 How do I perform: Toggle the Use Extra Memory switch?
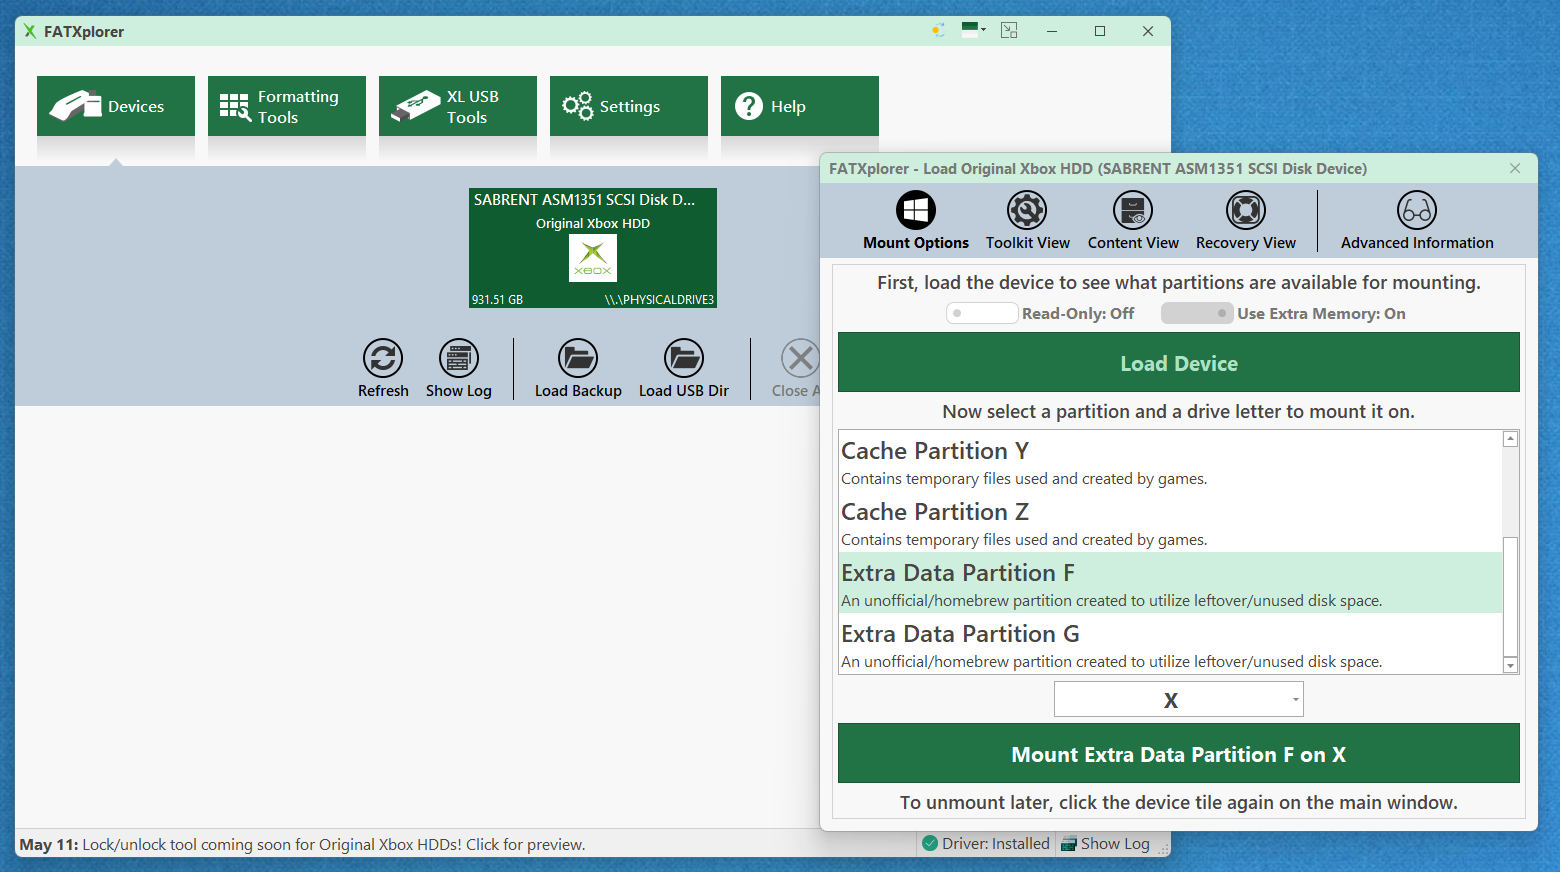tap(1196, 314)
